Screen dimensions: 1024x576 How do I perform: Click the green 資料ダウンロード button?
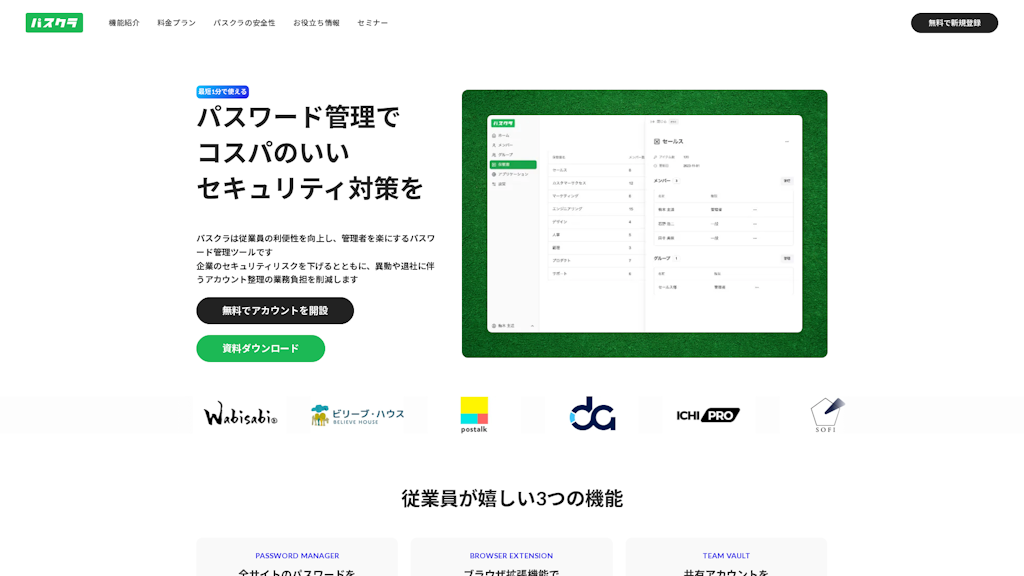(x=260, y=348)
